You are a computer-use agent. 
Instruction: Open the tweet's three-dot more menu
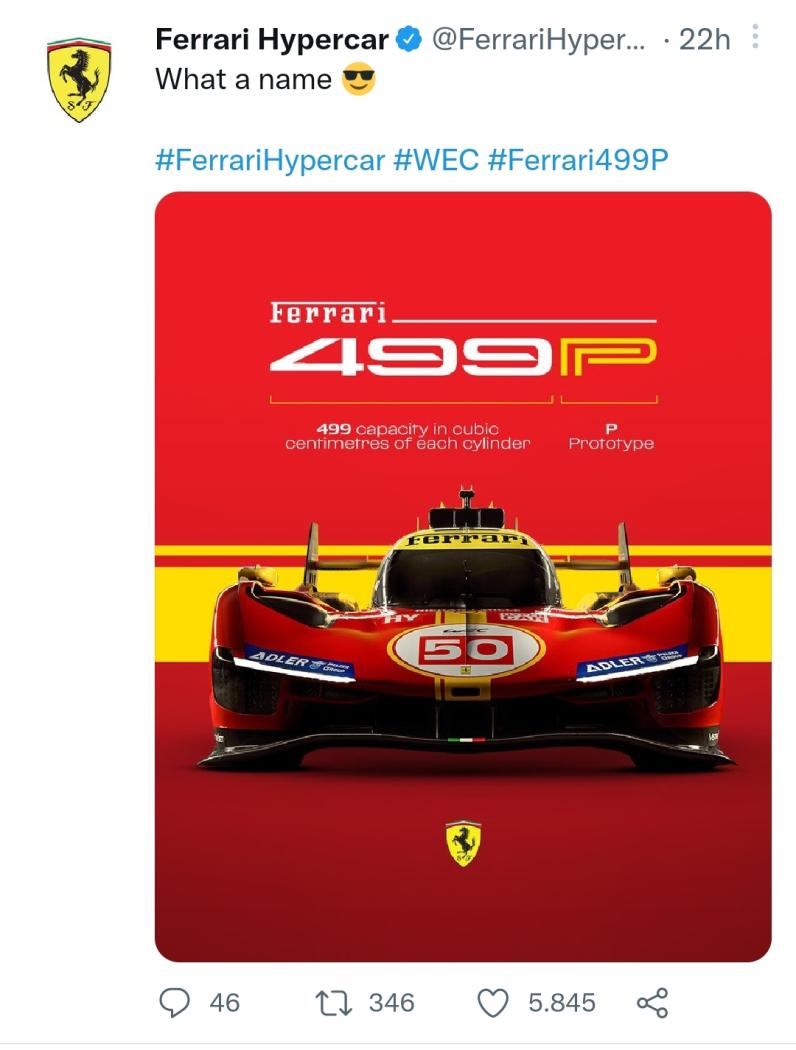pyautogui.click(x=755, y=38)
